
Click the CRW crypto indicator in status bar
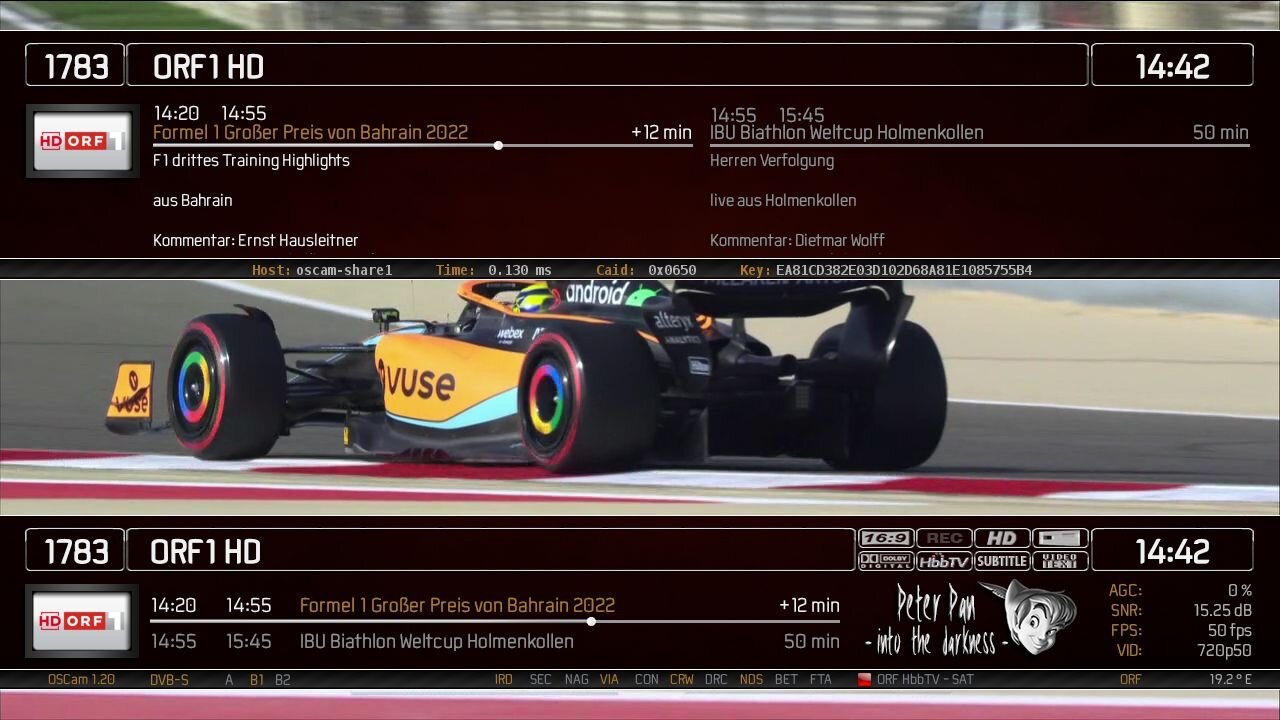[x=681, y=680]
